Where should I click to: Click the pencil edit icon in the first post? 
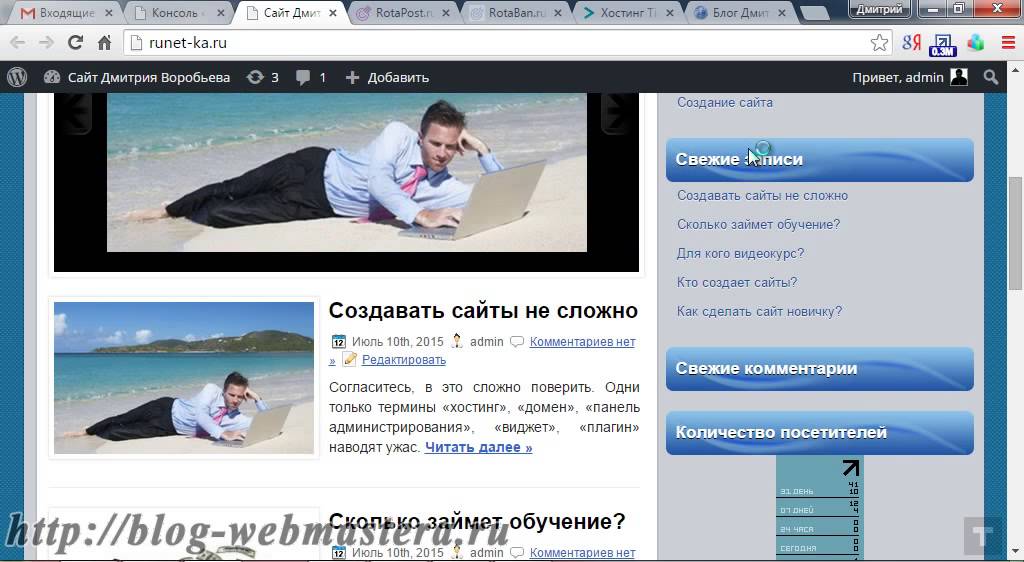coord(349,359)
